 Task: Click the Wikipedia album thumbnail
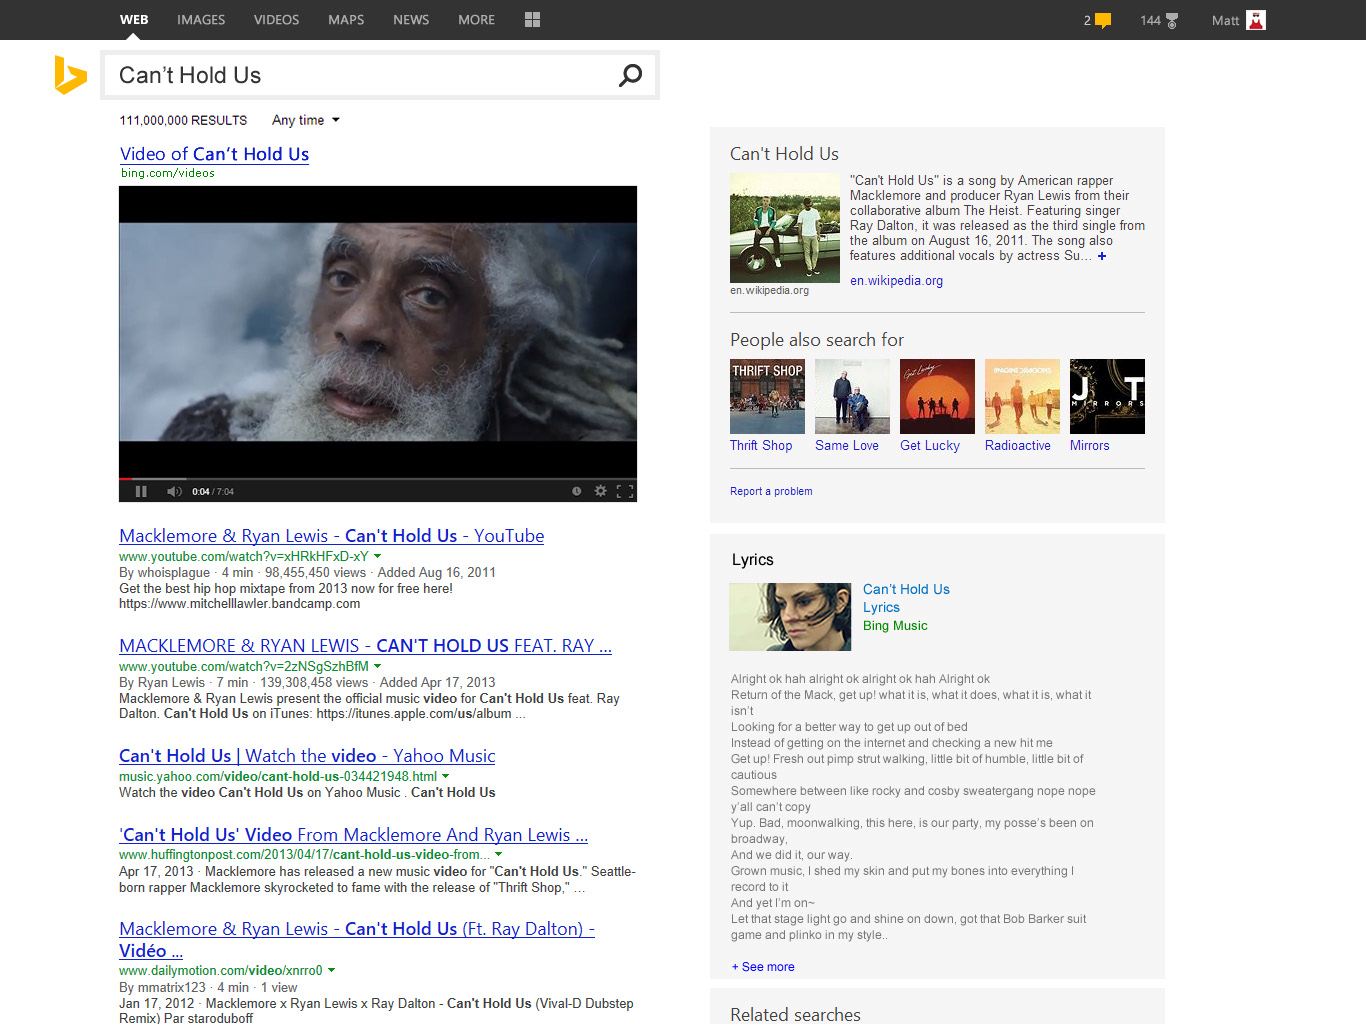click(785, 228)
